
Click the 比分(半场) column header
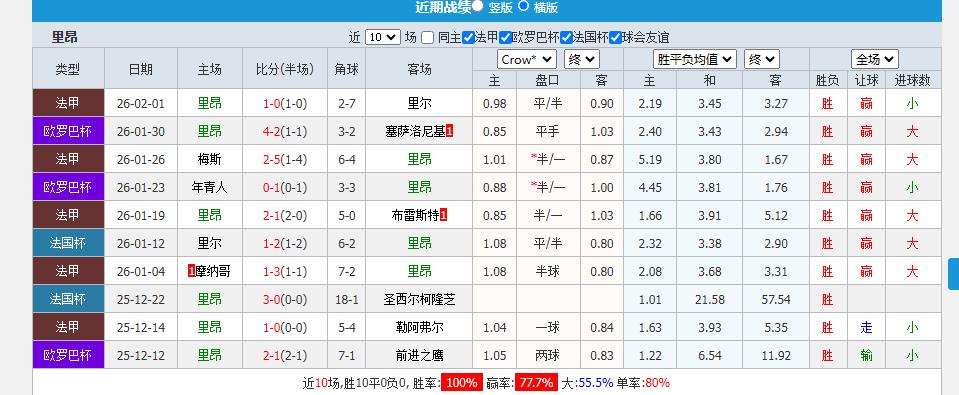pyautogui.click(x=284, y=69)
